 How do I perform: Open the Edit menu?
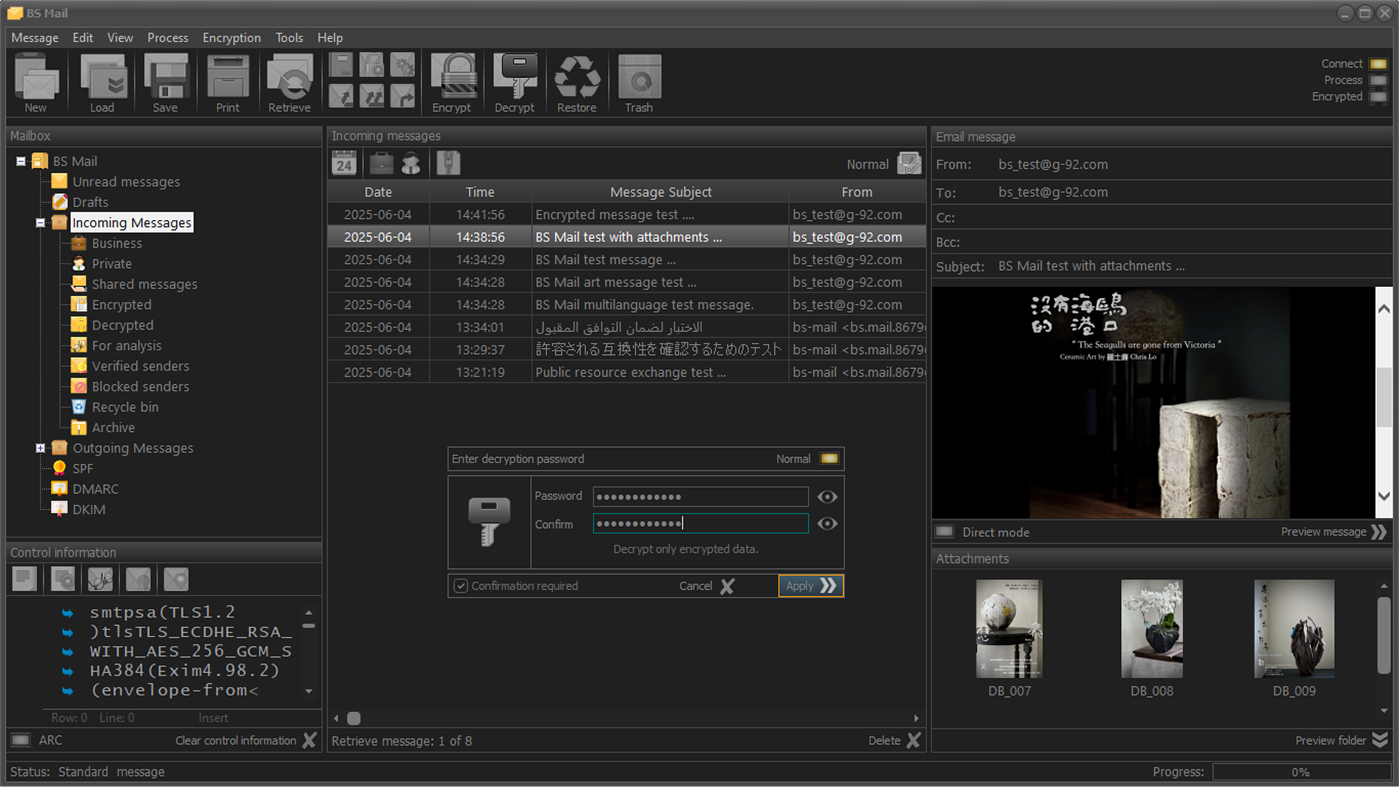(83, 38)
